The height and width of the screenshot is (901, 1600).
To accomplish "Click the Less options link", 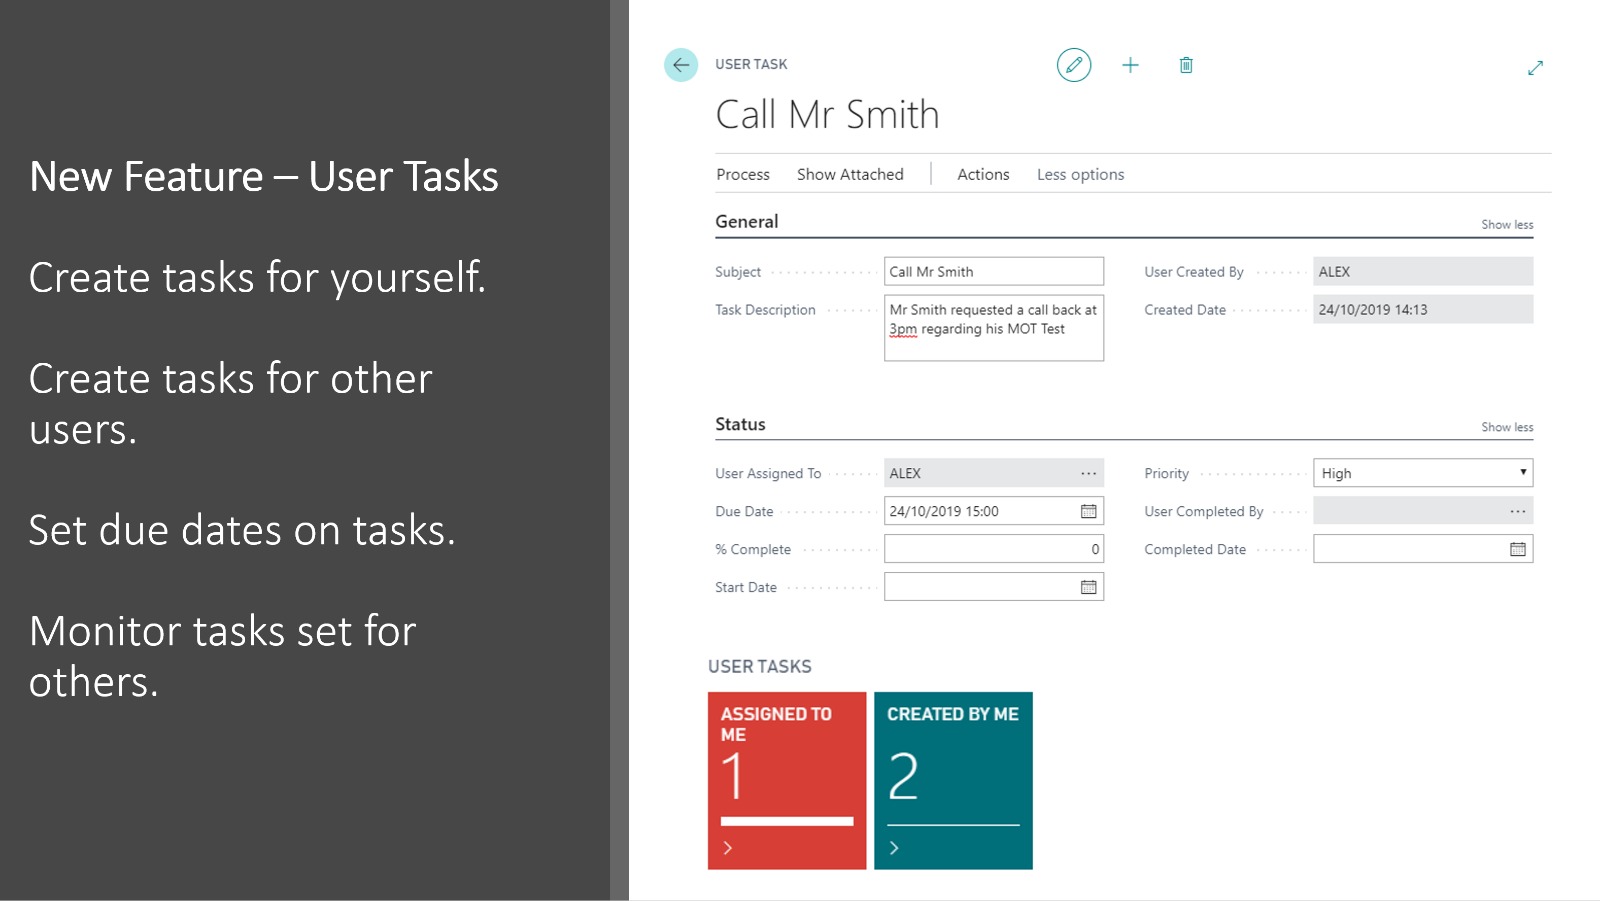I will tap(1080, 174).
